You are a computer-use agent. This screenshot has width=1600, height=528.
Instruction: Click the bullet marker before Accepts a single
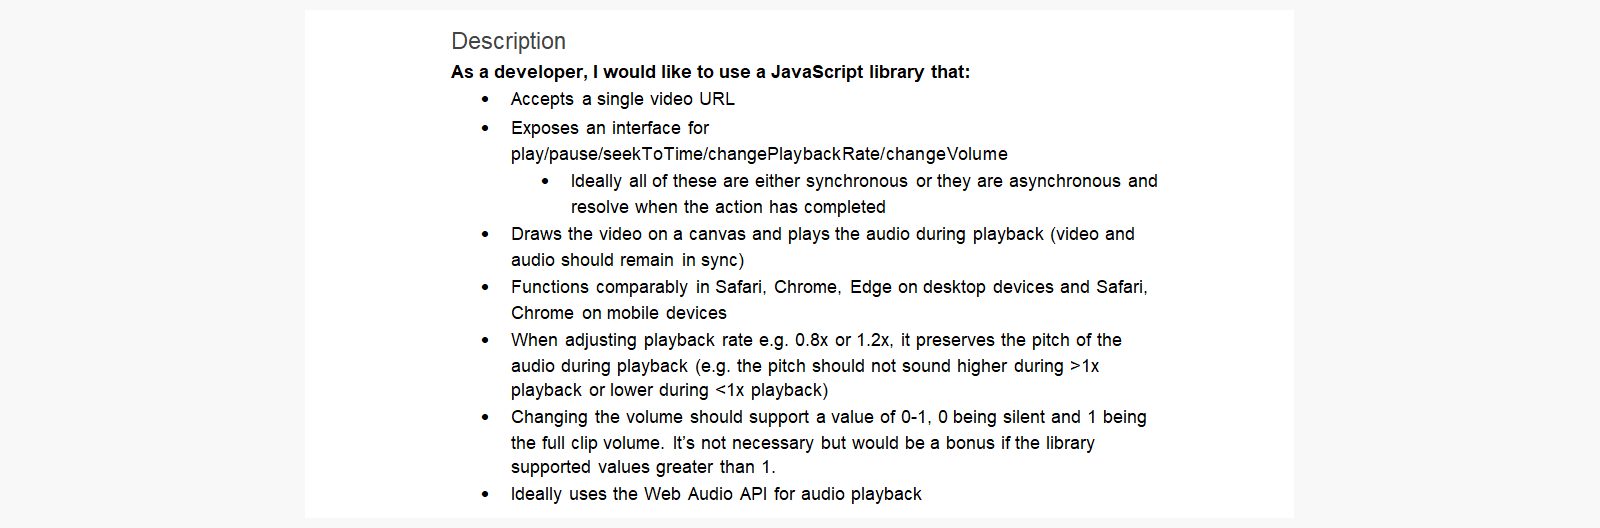485,99
